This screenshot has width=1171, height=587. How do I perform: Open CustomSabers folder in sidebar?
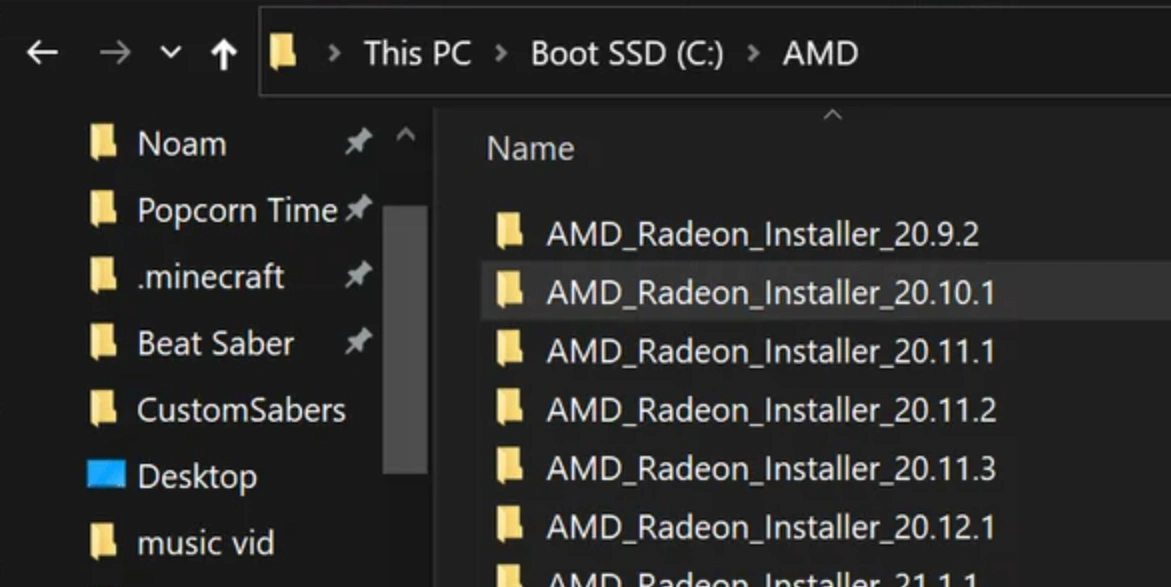tap(241, 409)
